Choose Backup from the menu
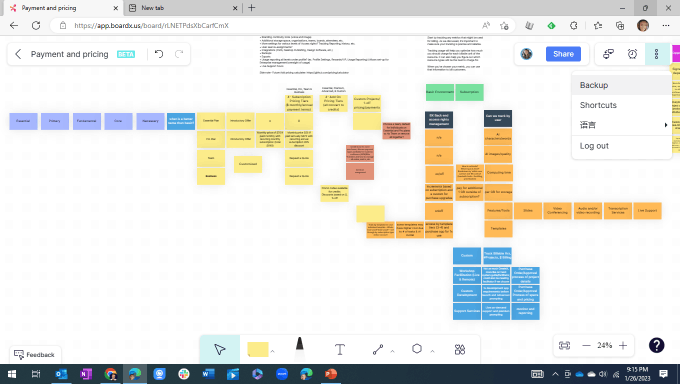Screen dimensions: 680x384 [x=621, y=85]
